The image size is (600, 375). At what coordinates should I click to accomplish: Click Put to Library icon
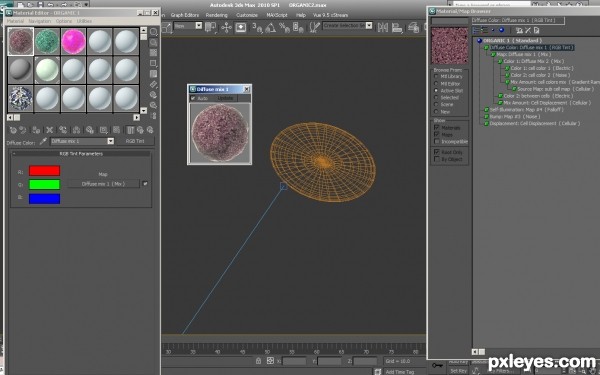point(90,130)
